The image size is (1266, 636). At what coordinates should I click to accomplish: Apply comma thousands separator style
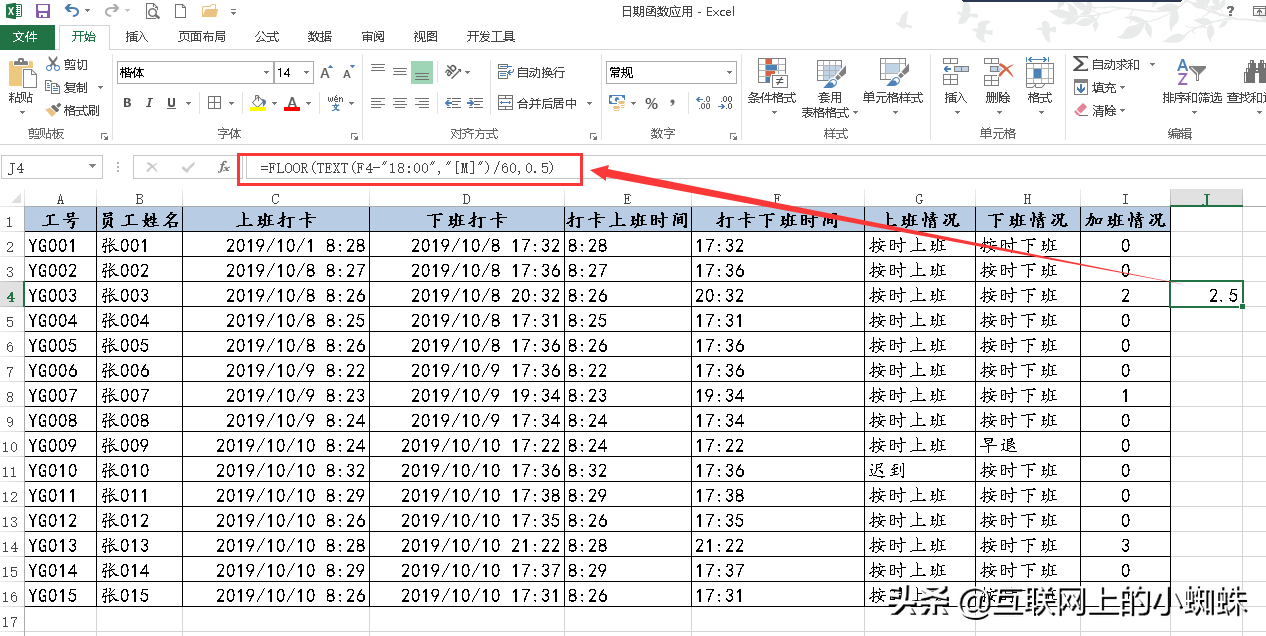(673, 103)
